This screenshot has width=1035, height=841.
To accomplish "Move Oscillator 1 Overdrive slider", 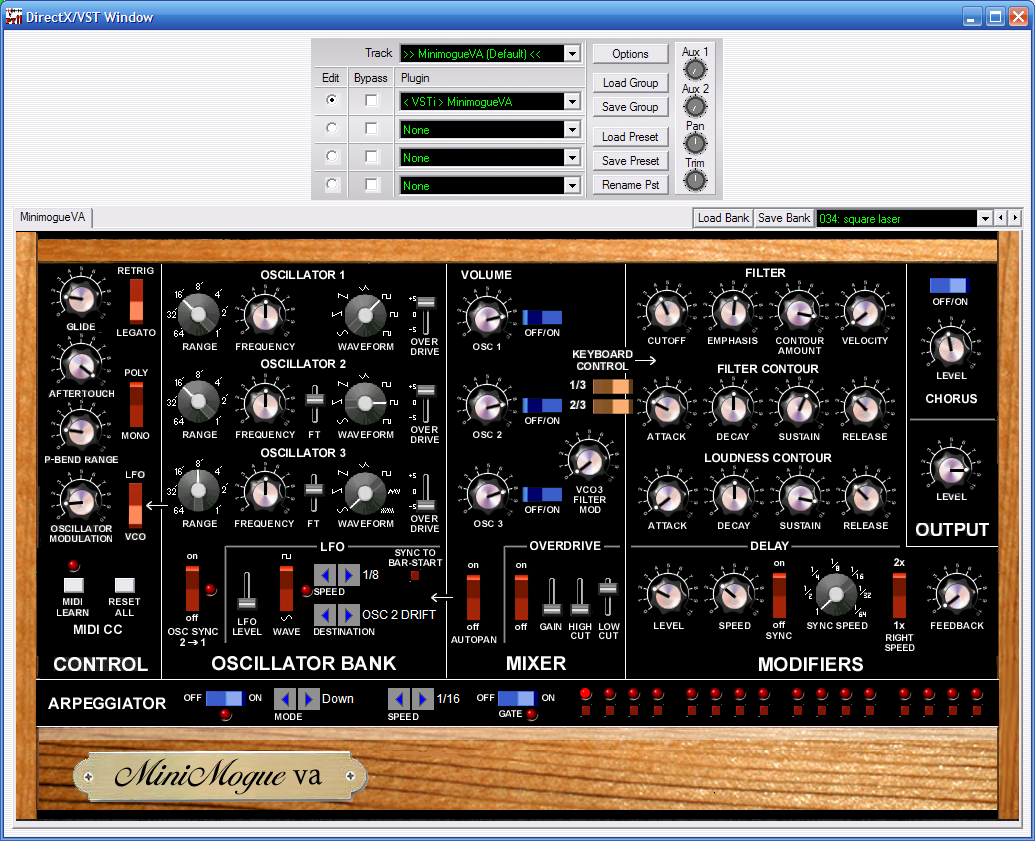I will pyautogui.click(x=426, y=303).
